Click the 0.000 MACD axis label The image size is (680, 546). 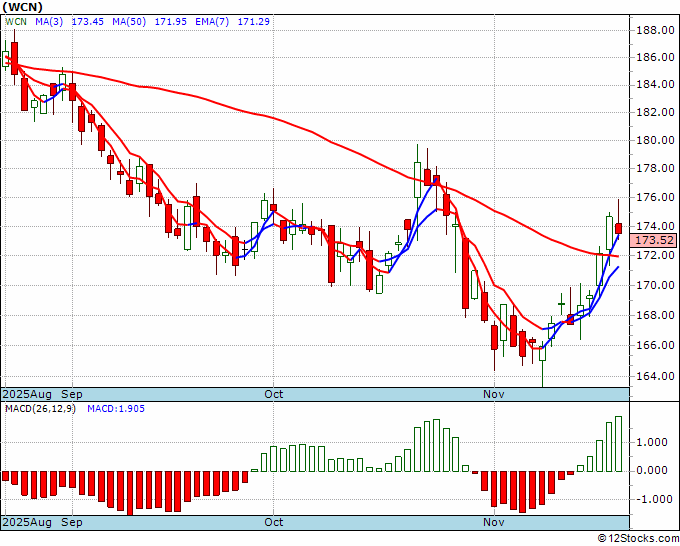click(x=652, y=471)
